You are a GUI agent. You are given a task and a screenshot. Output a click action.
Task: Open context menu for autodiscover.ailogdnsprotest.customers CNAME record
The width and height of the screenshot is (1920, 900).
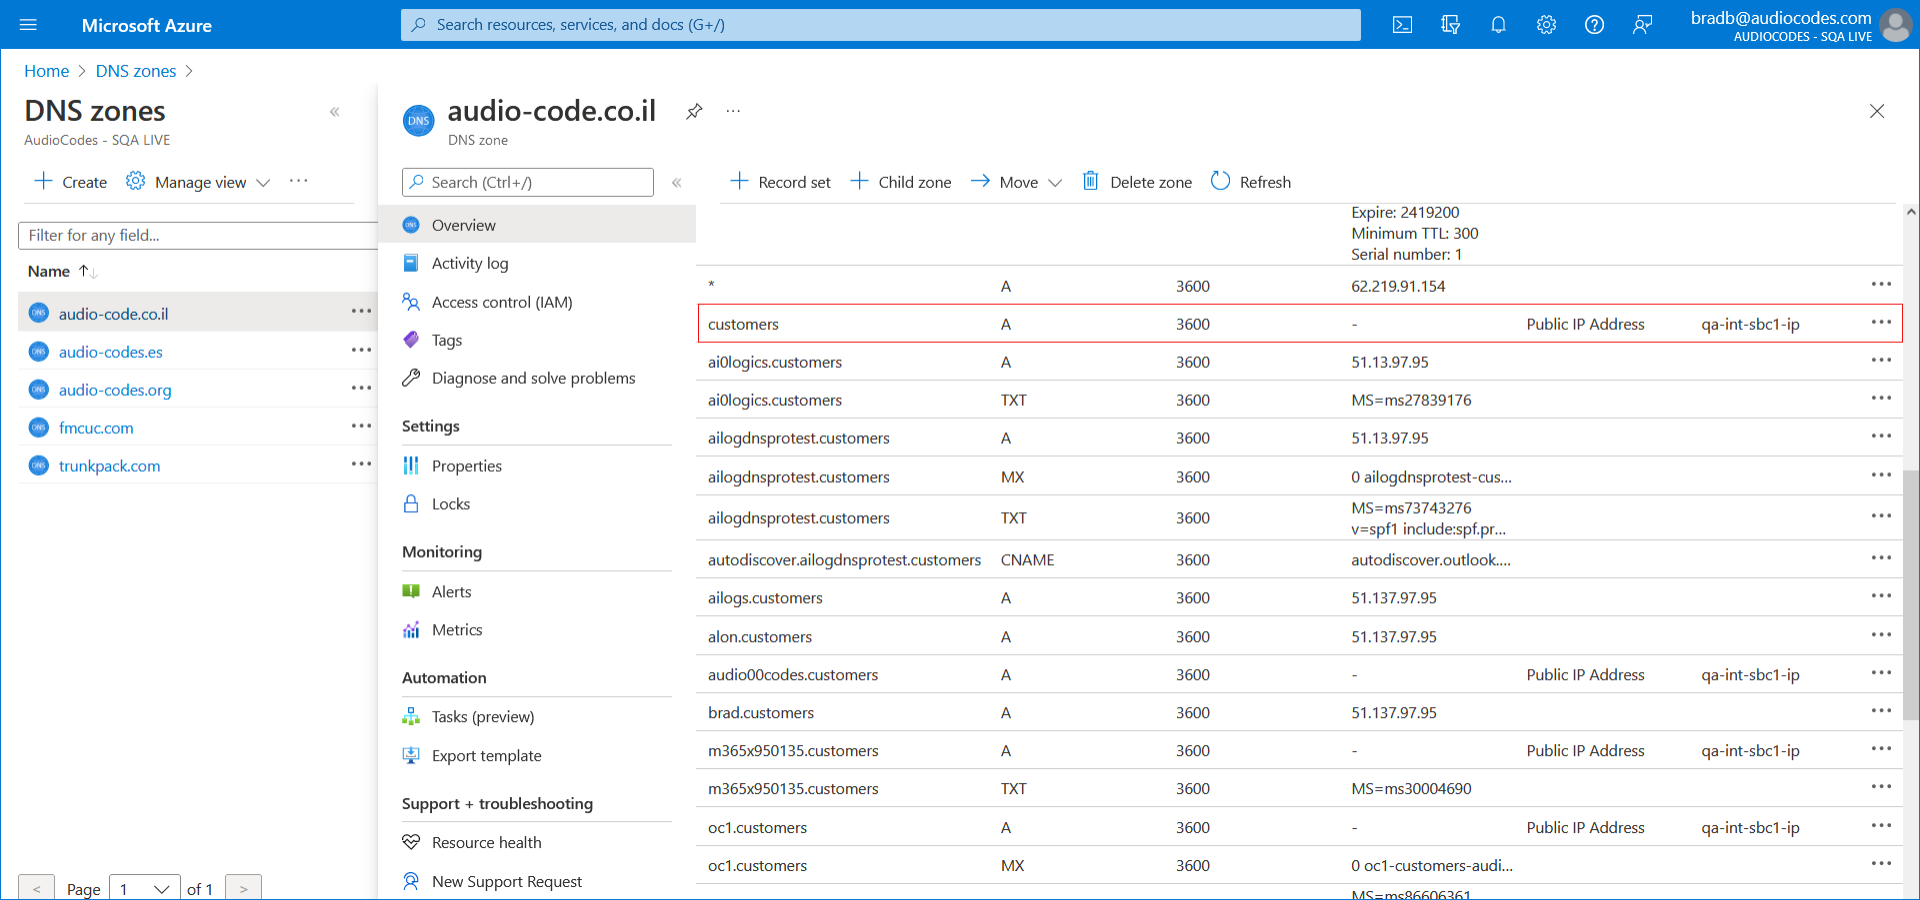(x=1881, y=558)
